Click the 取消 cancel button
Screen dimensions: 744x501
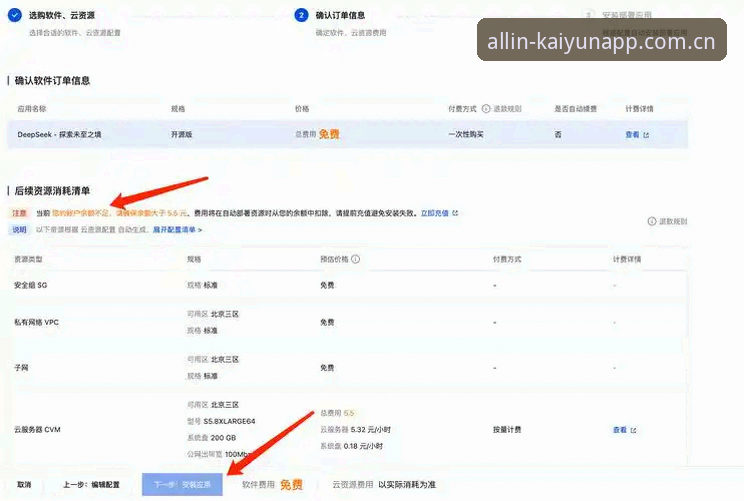pos(24,484)
